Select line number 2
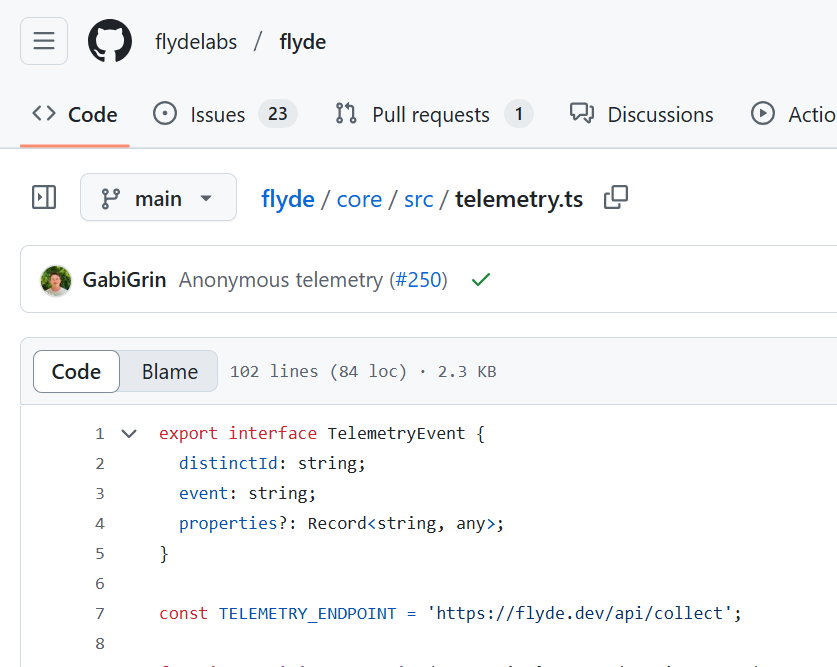 [x=100, y=463]
